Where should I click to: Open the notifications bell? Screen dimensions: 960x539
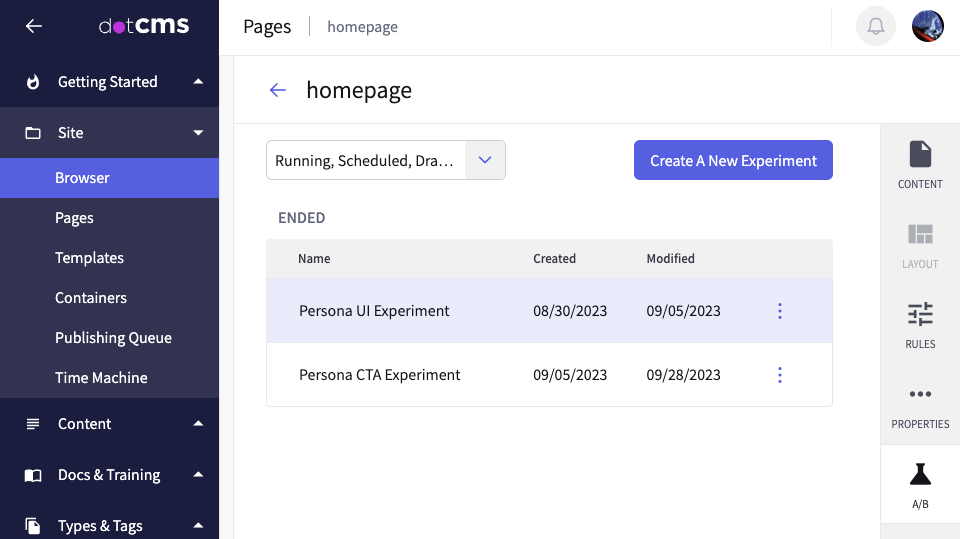(875, 27)
